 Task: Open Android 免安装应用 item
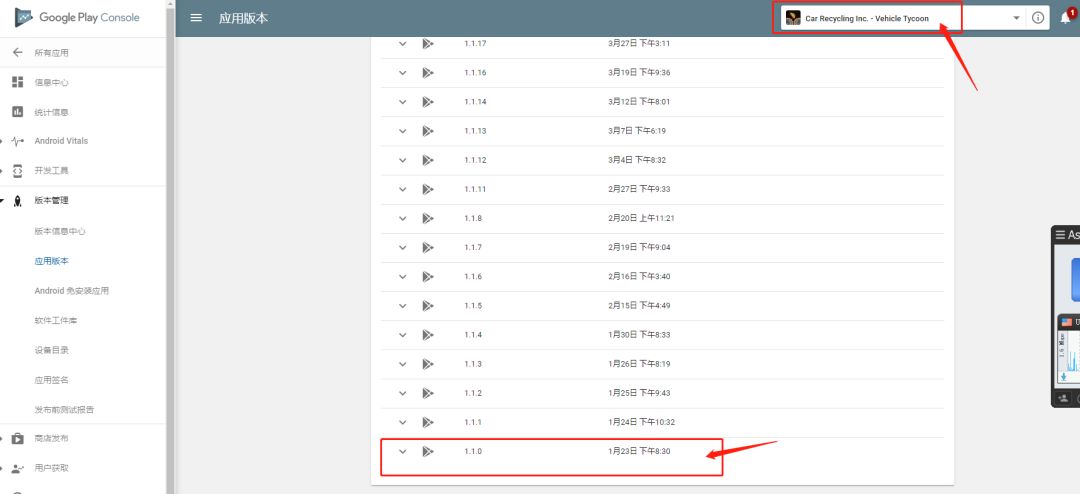tap(72, 291)
